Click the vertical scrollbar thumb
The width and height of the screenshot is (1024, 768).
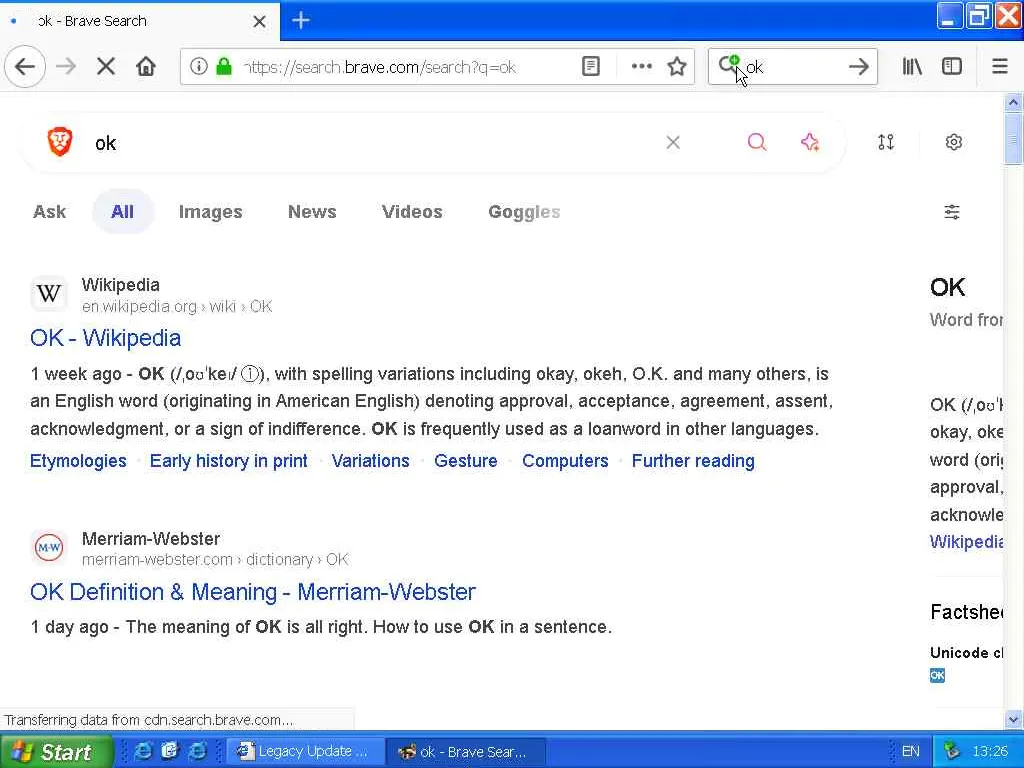pyautogui.click(x=1013, y=138)
